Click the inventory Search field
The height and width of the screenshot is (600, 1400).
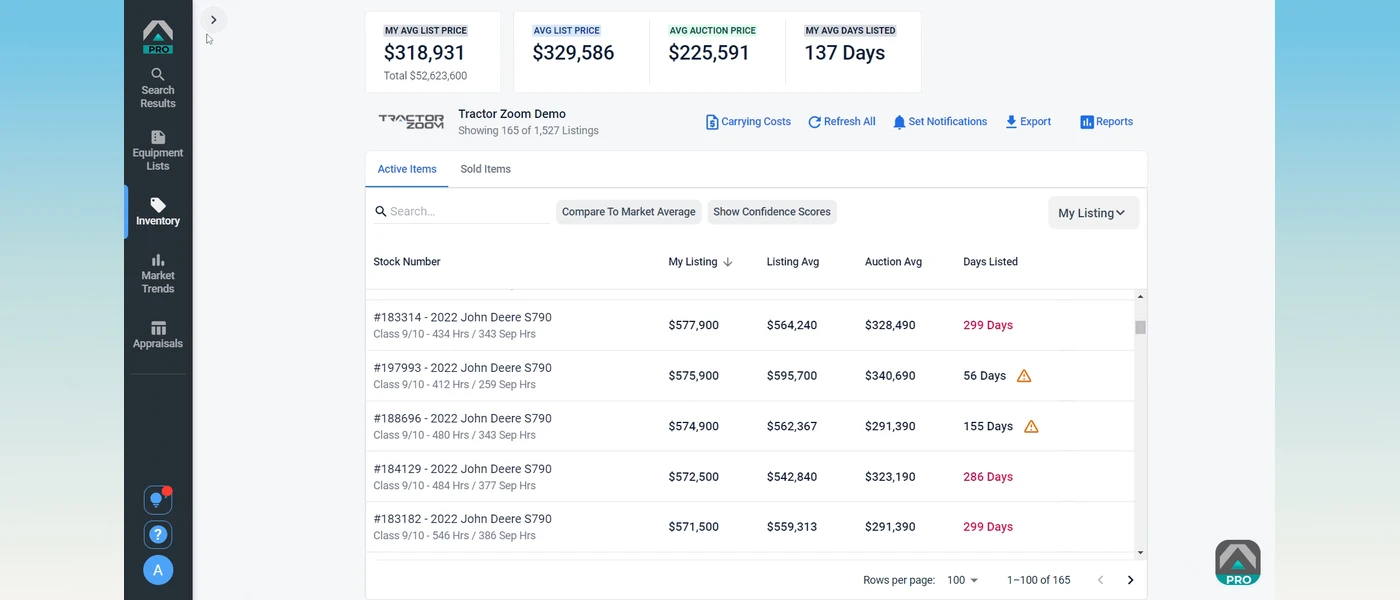465,211
